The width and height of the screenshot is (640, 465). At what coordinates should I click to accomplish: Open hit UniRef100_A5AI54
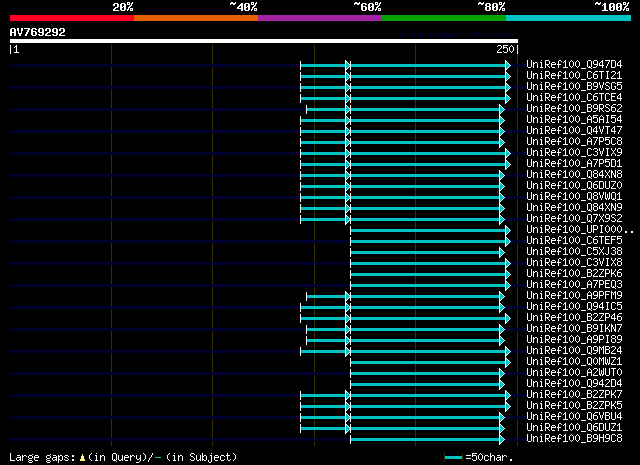tap(574, 120)
